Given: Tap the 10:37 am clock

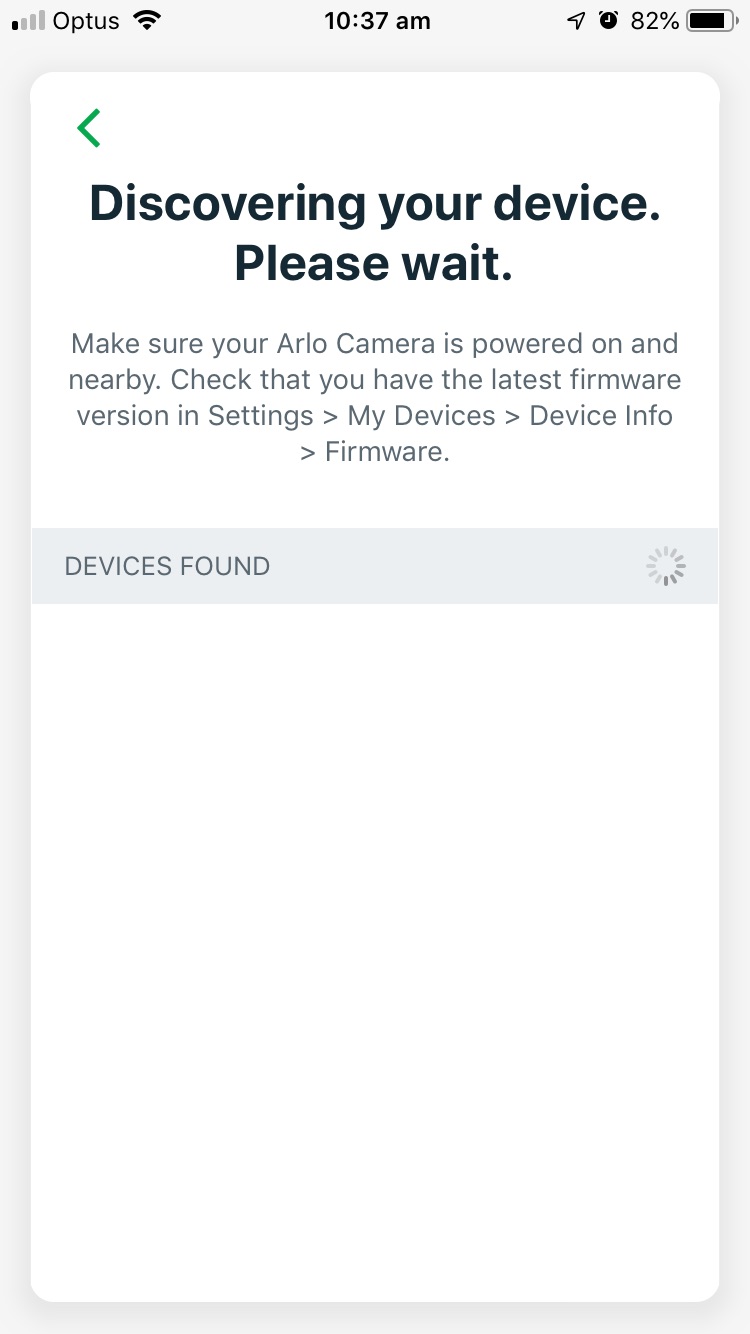Looking at the screenshot, I should pyautogui.click(x=377, y=21).
